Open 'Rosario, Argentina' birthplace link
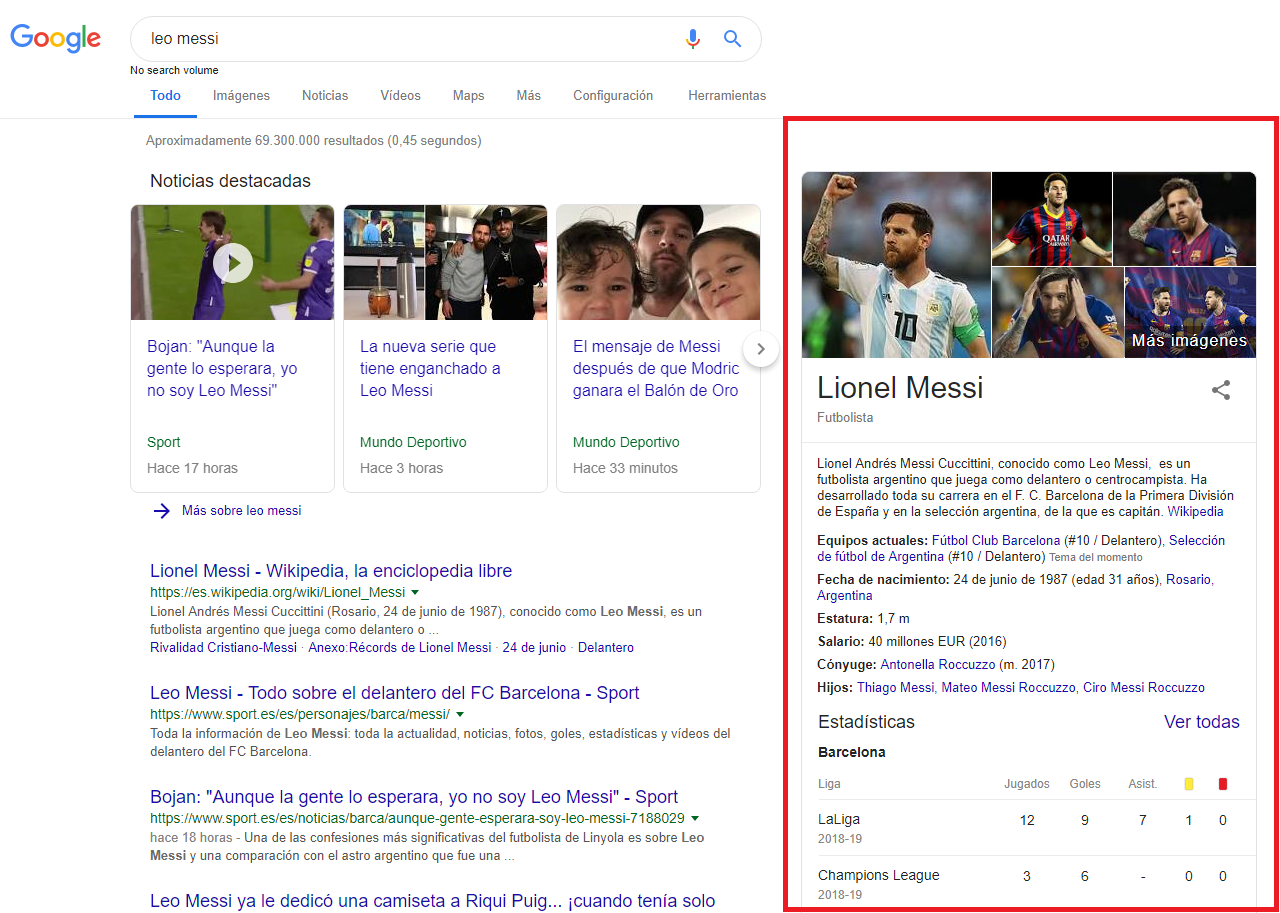The width and height of the screenshot is (1280, 913). (1015, 587)
